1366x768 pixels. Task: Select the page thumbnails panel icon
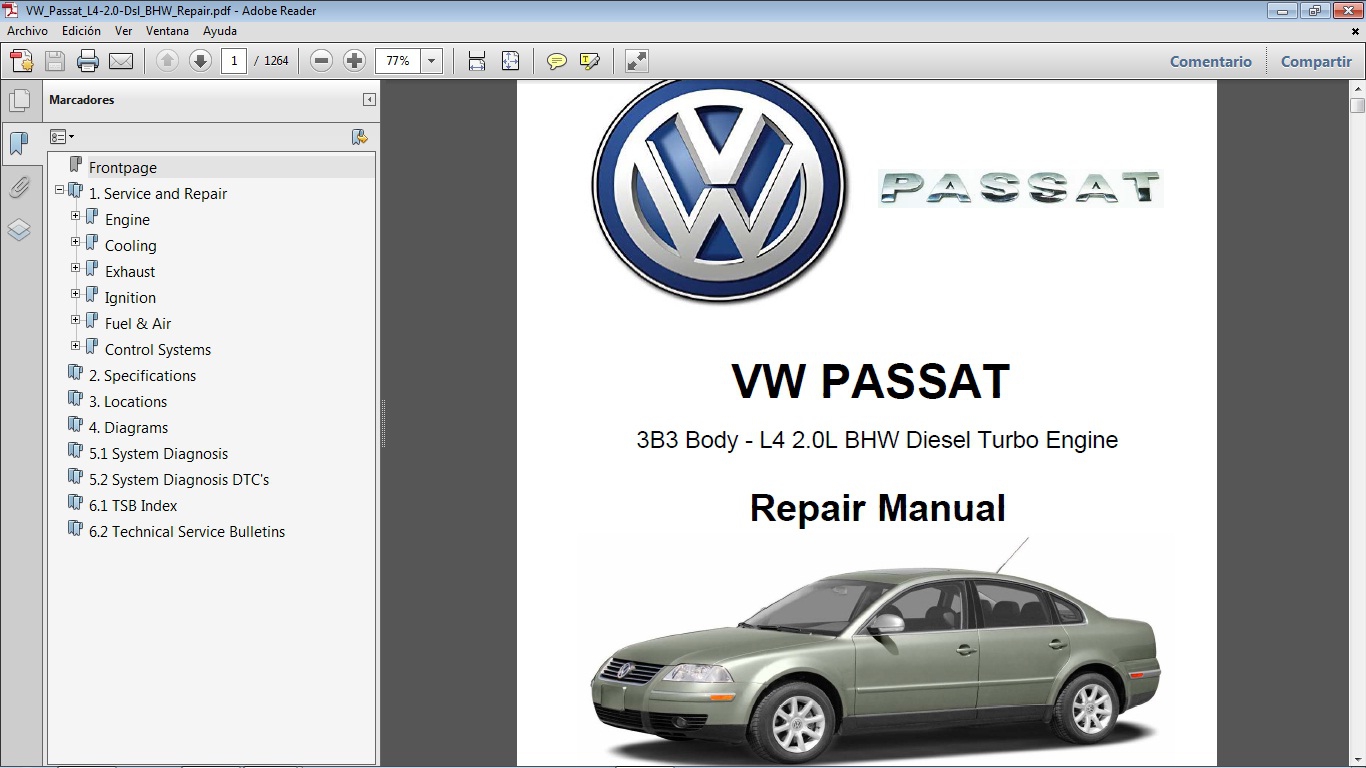click(21, 100)
